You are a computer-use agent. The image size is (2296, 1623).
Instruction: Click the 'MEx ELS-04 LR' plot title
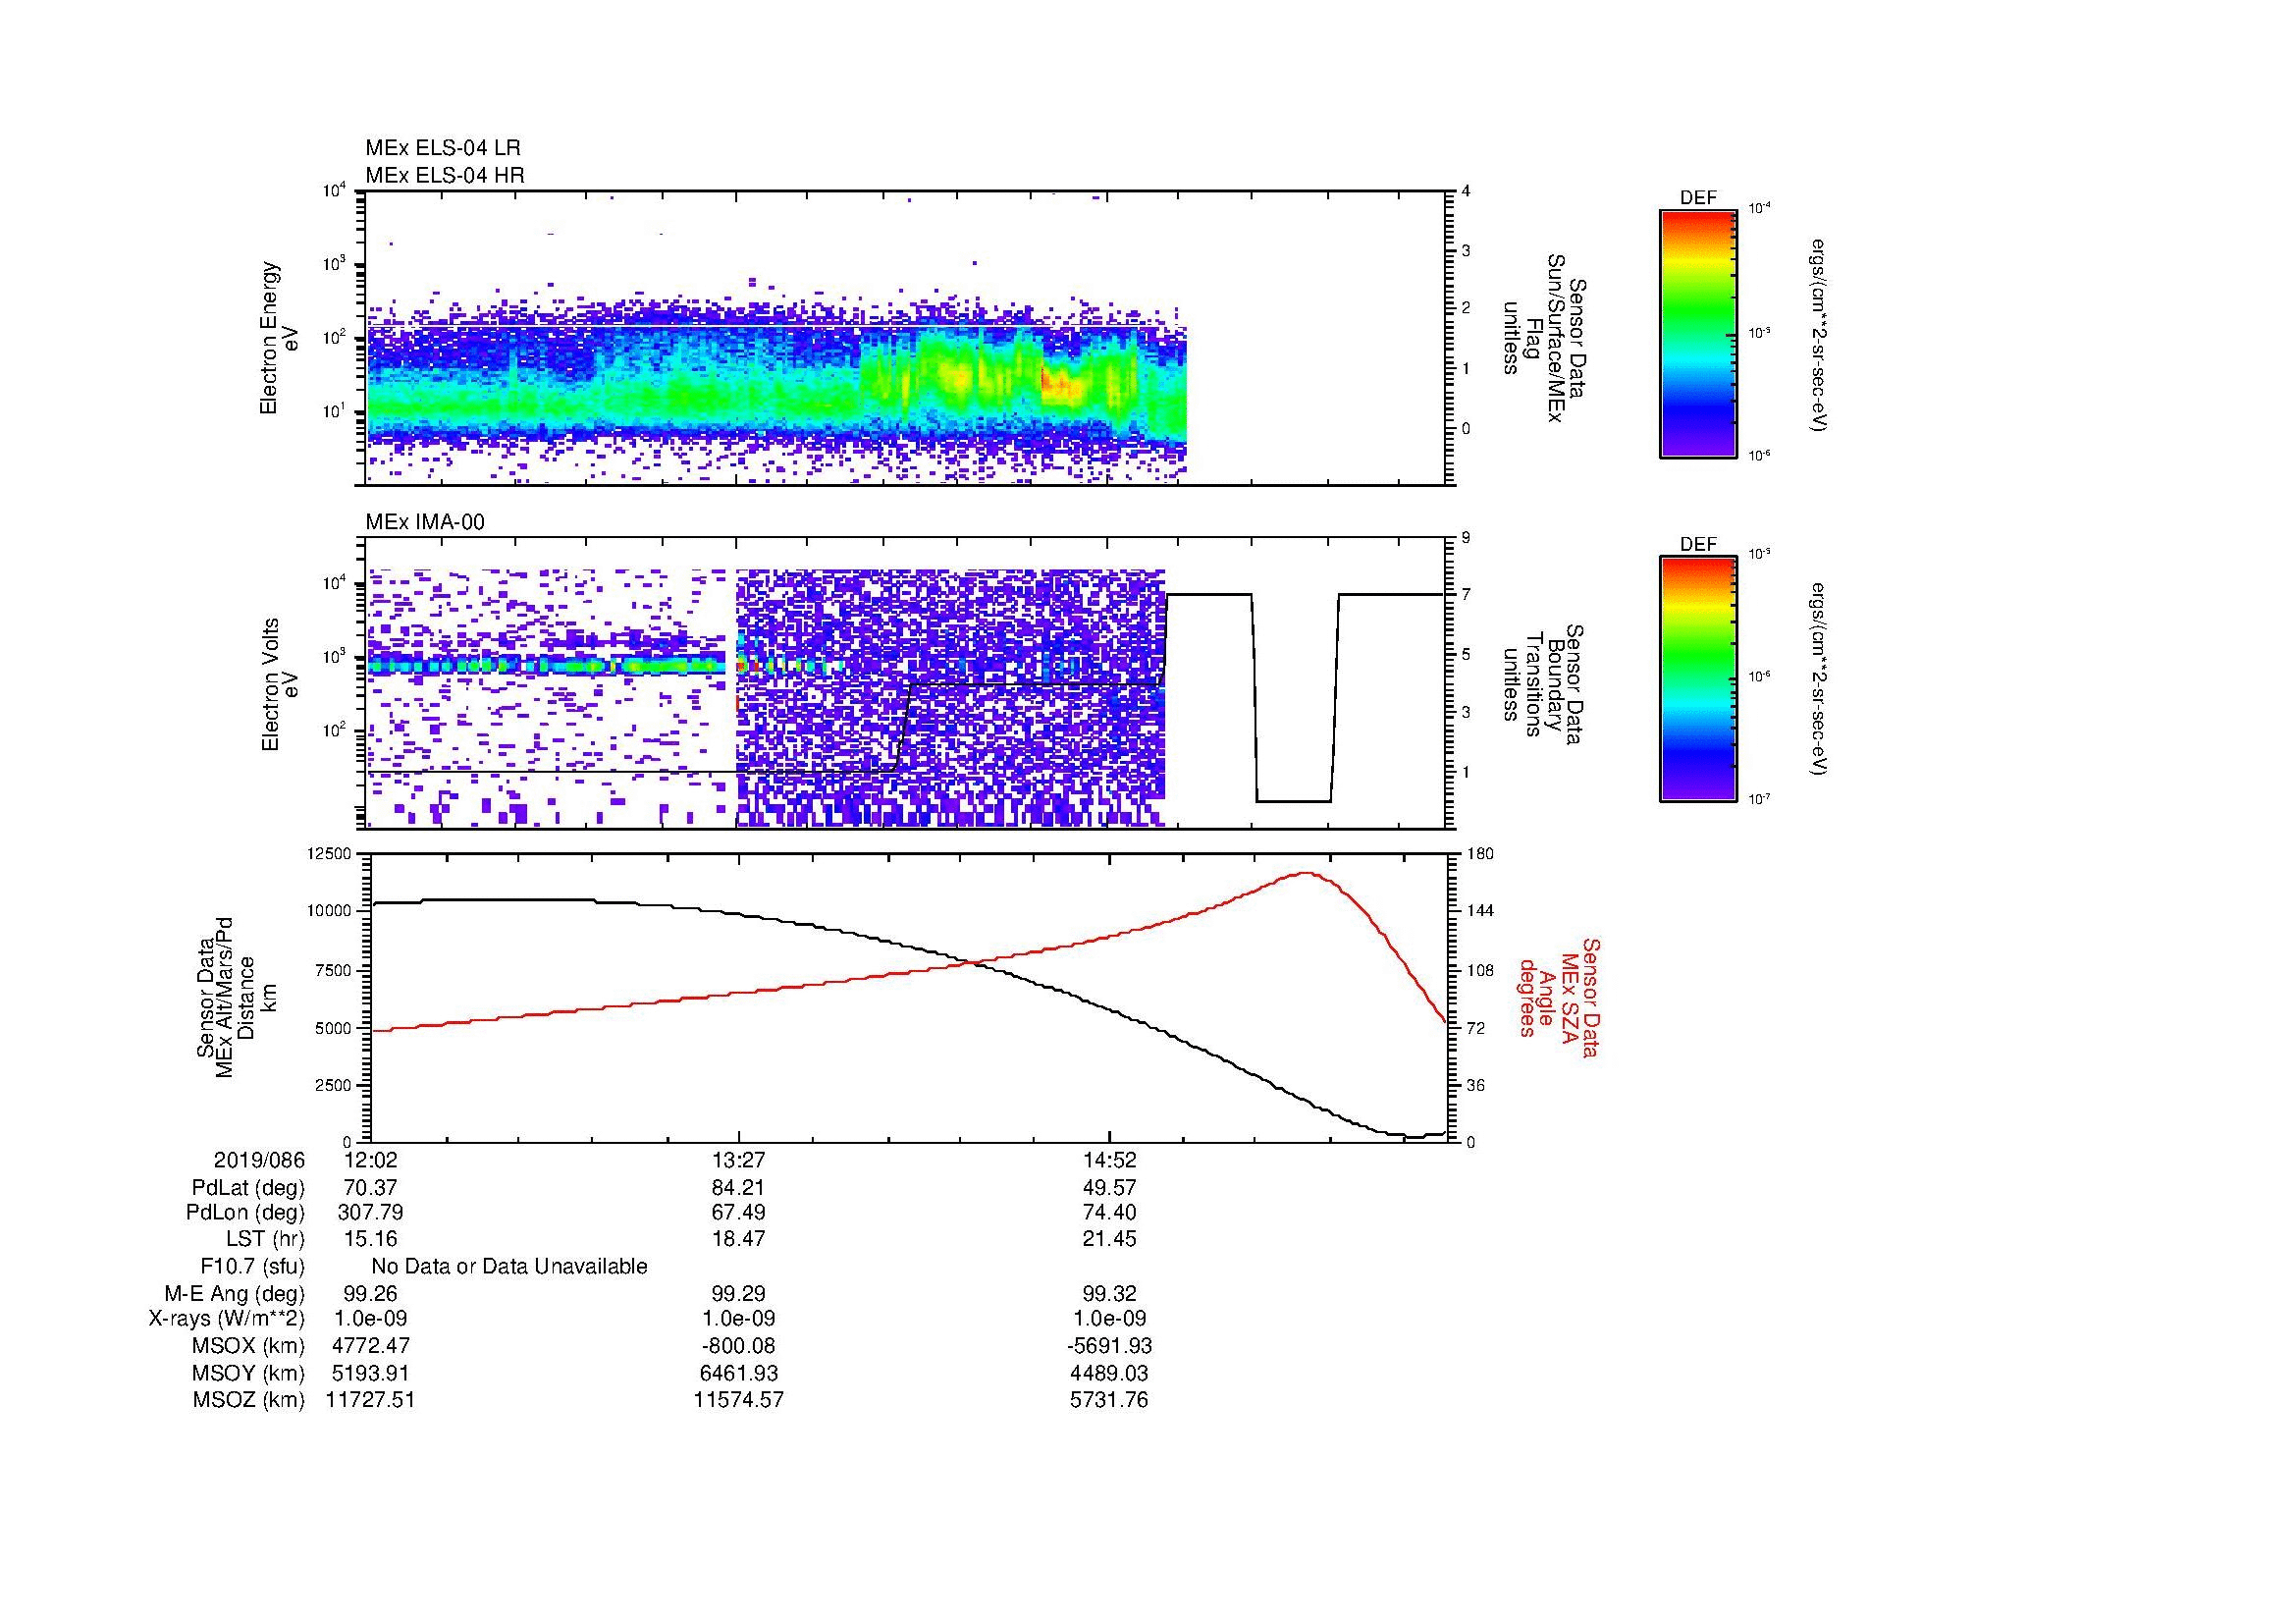coord(442,148)
